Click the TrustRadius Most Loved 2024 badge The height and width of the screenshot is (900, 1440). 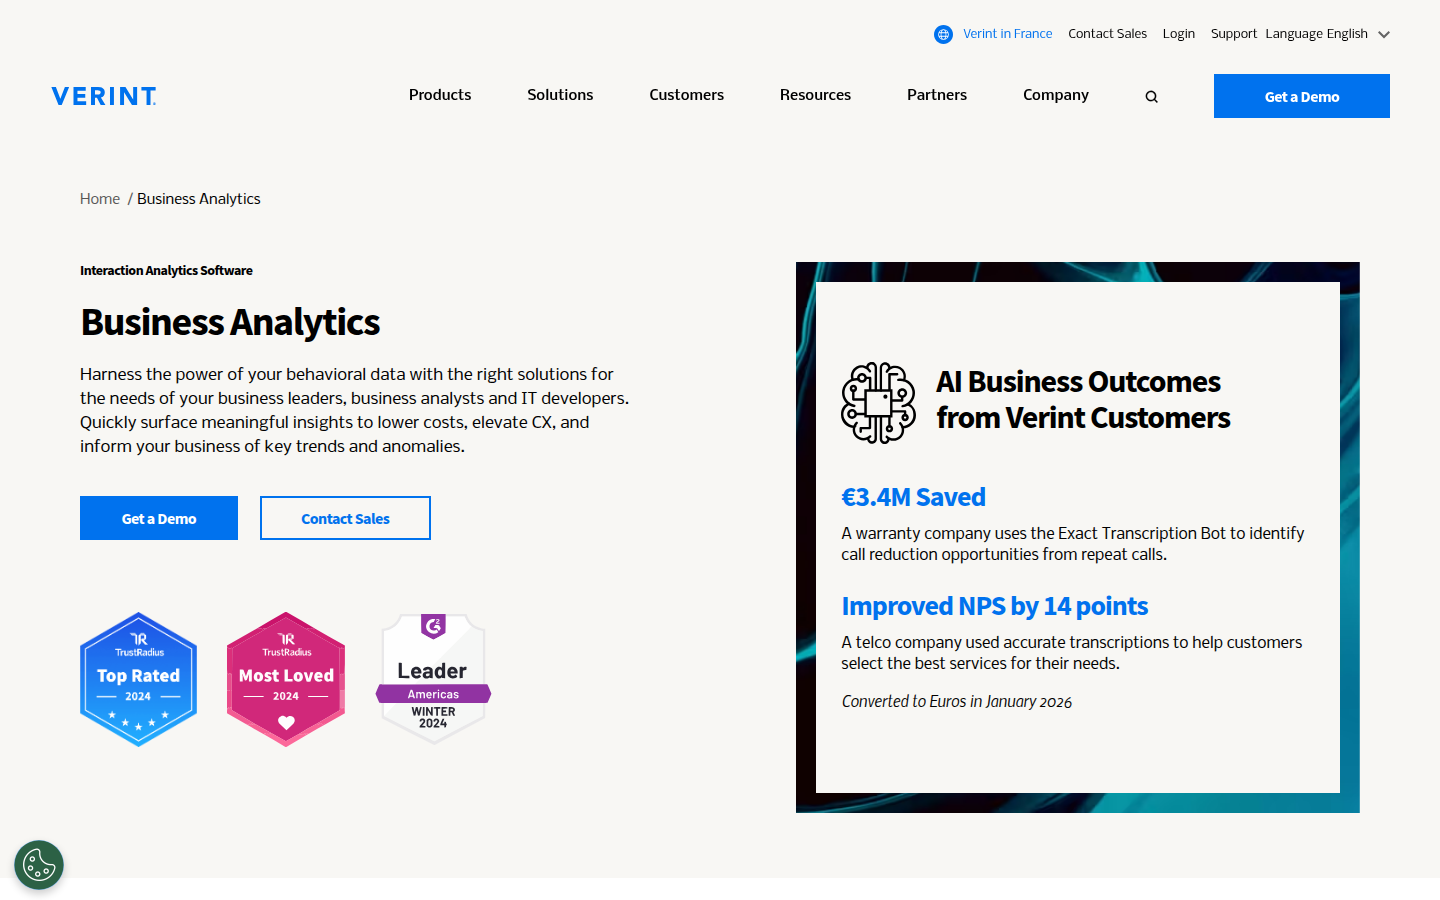[x=286, y=679]
